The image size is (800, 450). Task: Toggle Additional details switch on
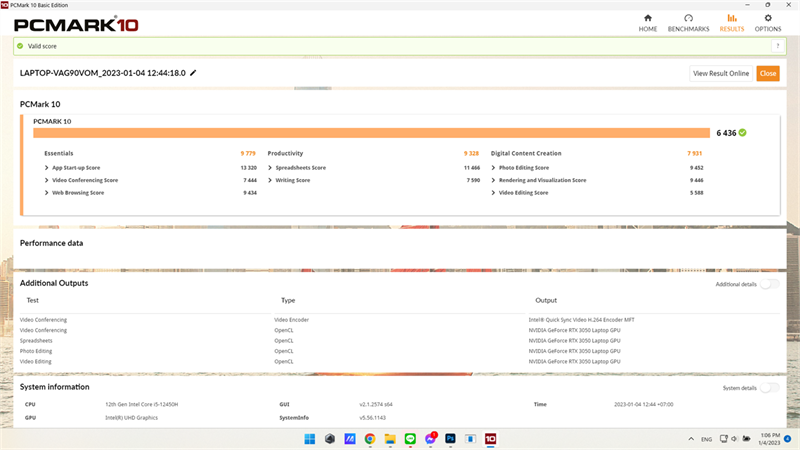[x=769, y=284]
